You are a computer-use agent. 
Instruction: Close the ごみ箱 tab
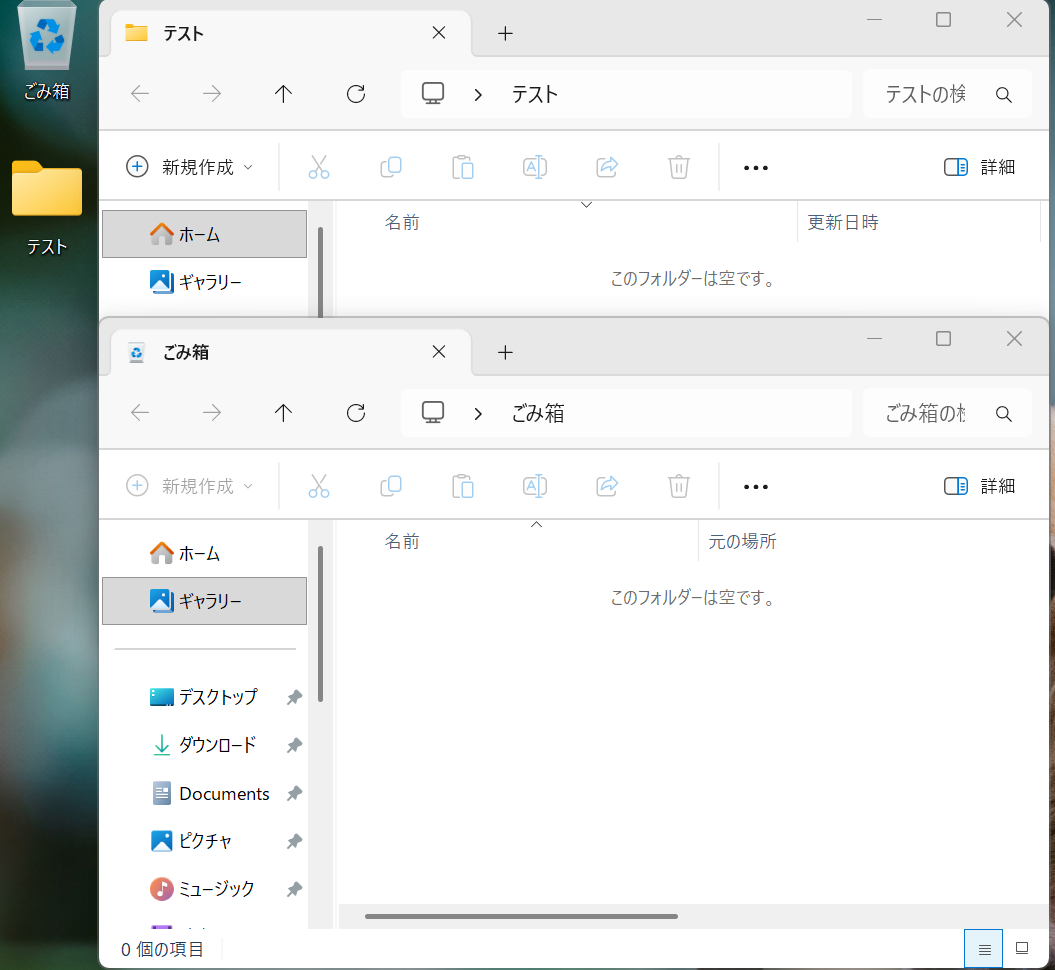point(439,351)
